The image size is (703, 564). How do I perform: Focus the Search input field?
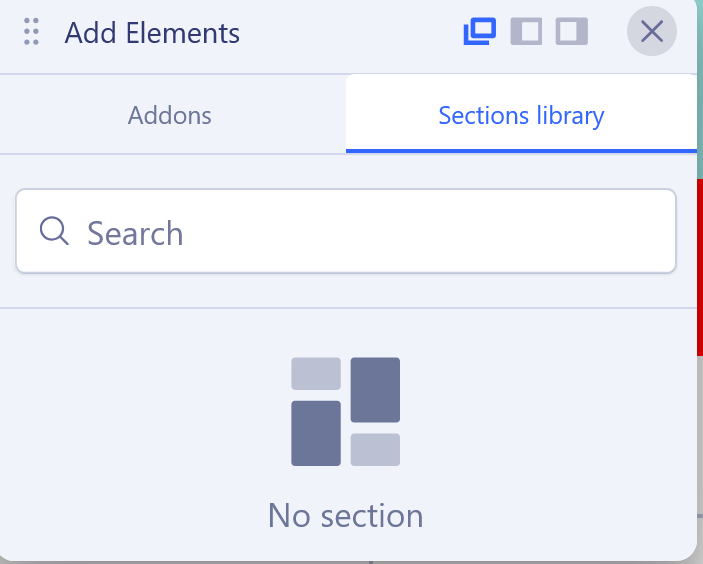pyautogui.click(x=400, y=232)
